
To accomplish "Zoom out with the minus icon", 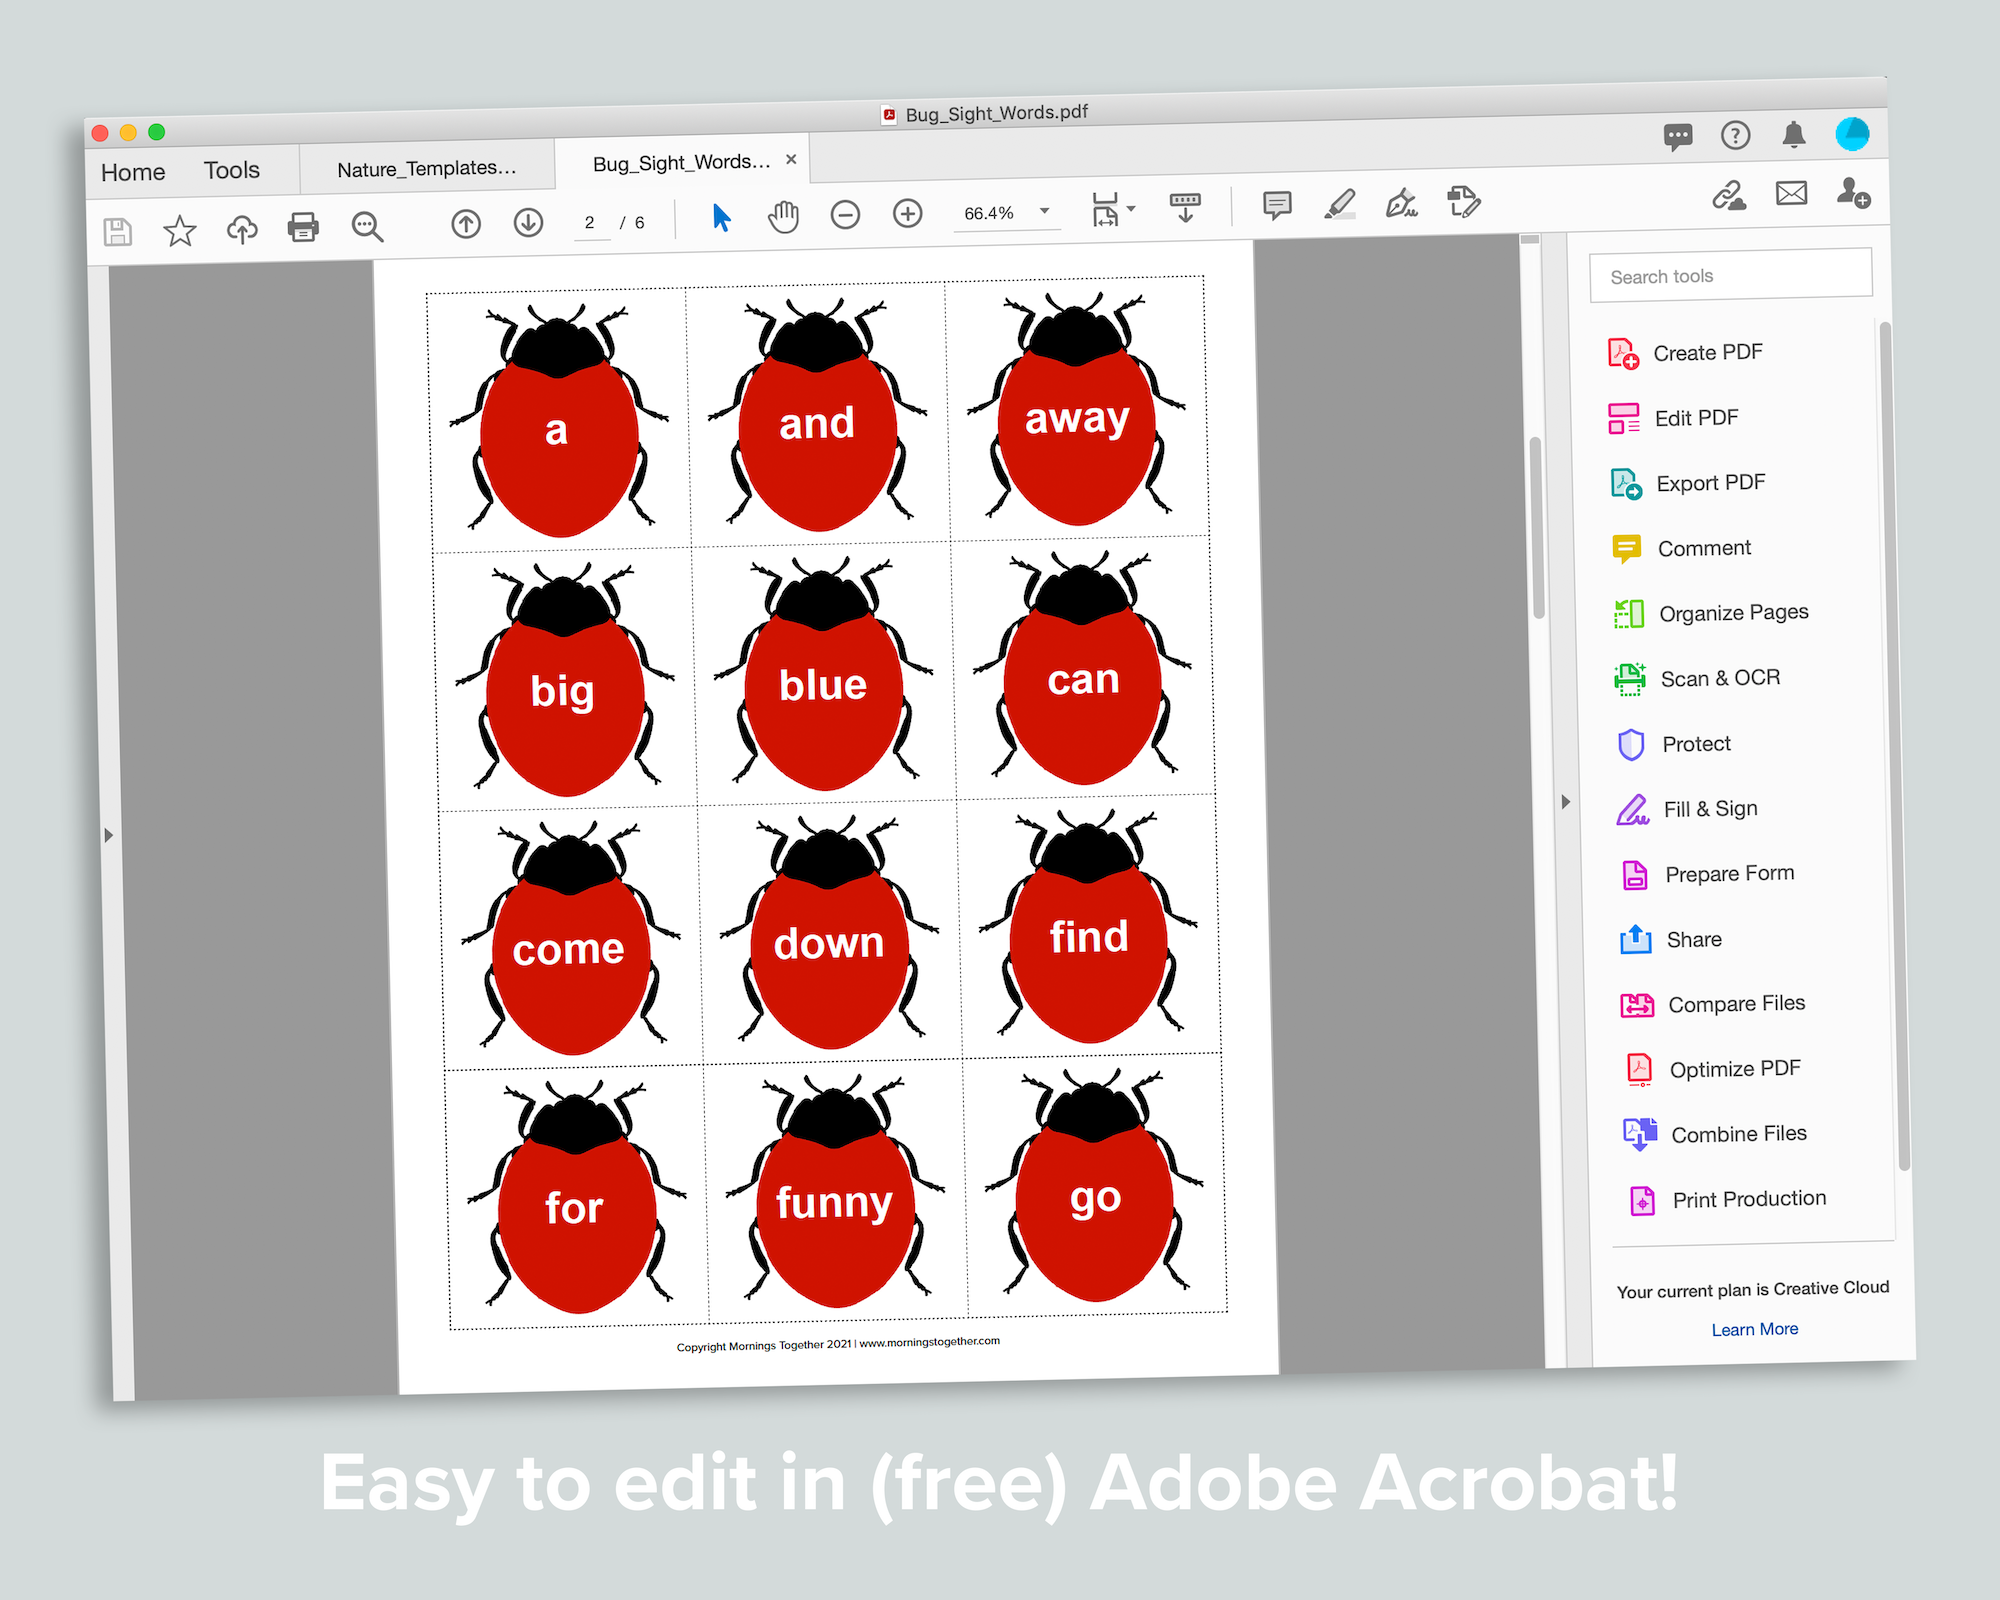I will [845, 214].
